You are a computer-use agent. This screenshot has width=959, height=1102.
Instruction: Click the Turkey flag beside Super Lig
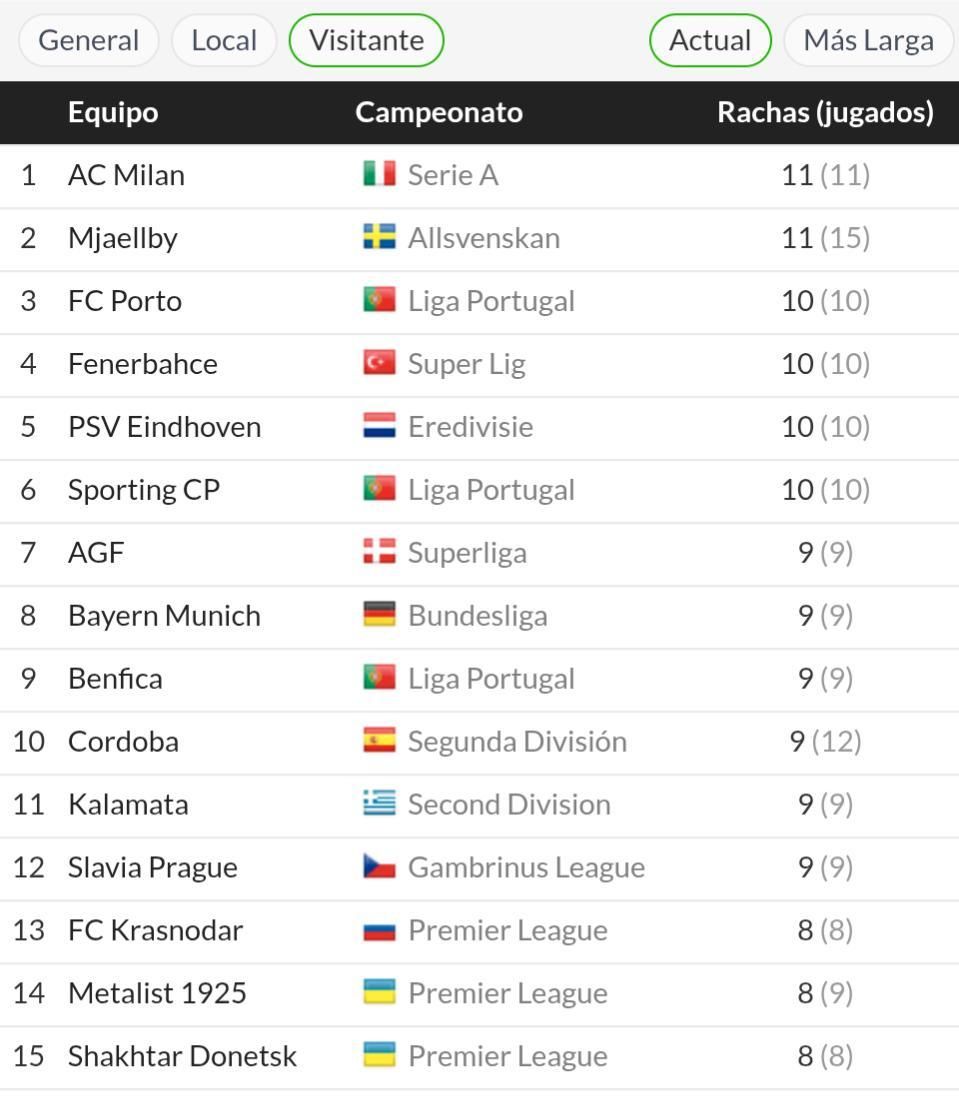[379, 364]
